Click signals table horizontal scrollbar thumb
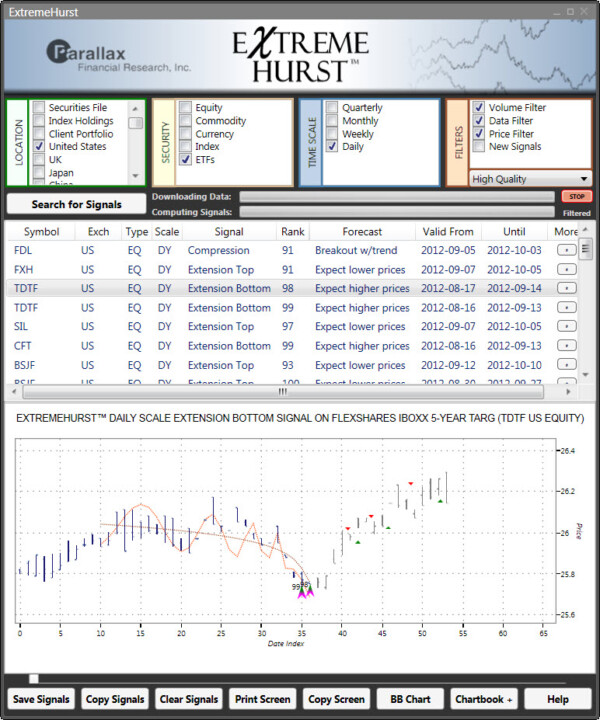Screen dimensions: 600x720 click(283, 392)
